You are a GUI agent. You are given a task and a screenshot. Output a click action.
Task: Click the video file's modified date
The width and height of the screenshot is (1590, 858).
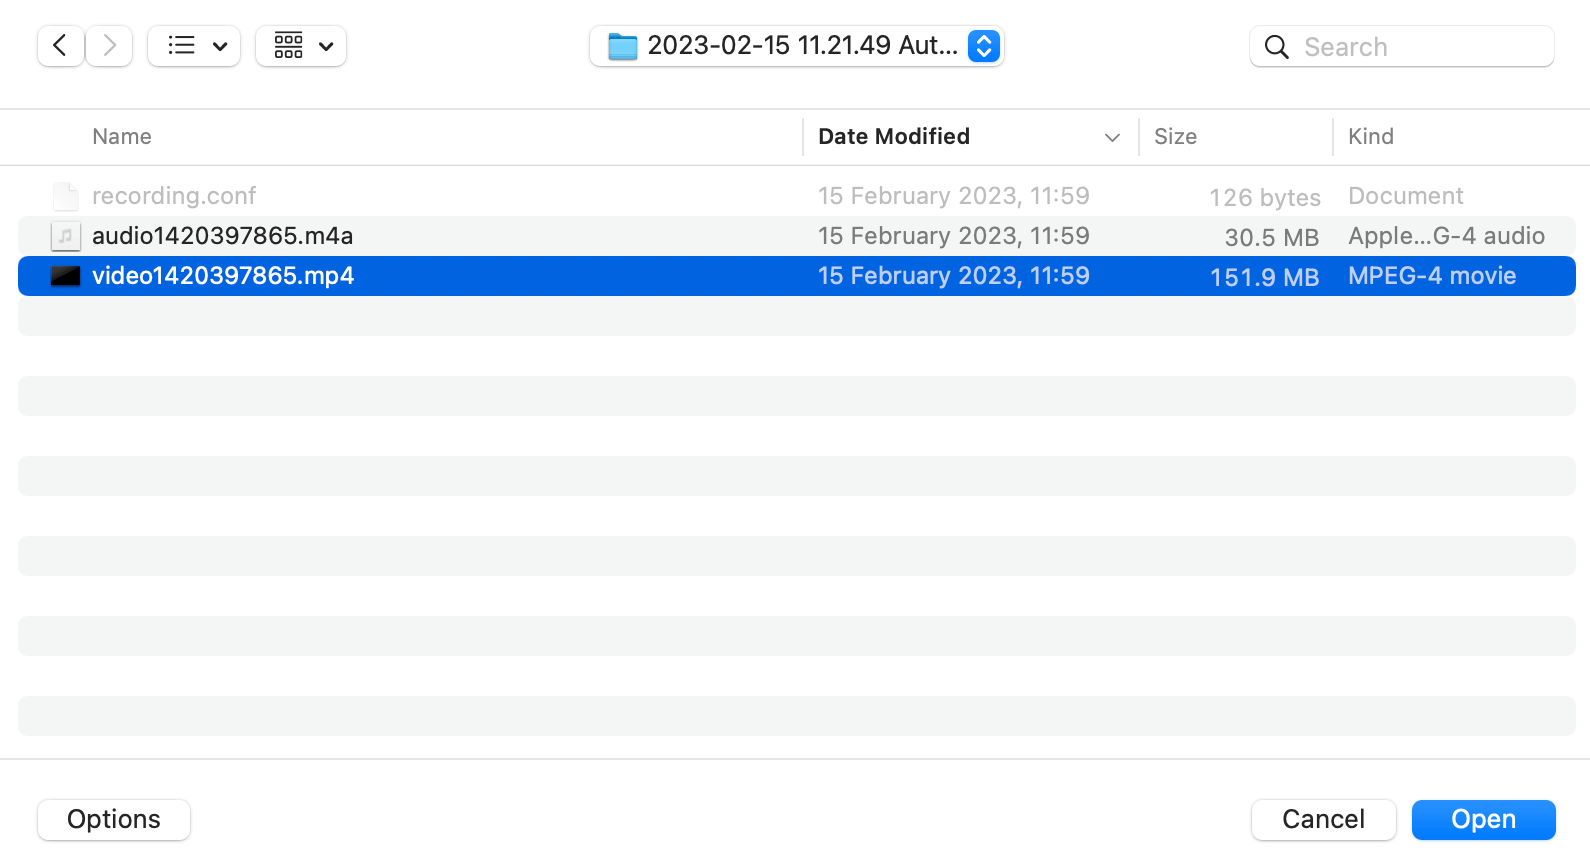tap(954, 276)
